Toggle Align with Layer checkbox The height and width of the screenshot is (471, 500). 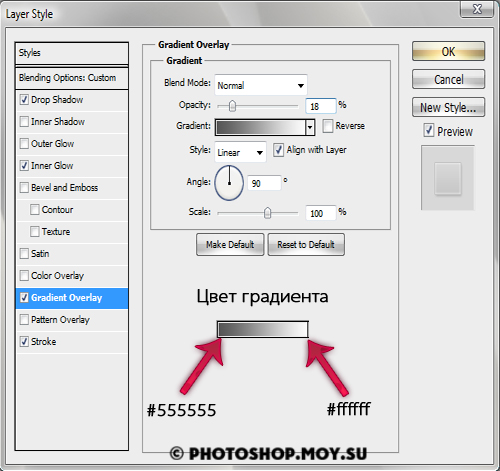pos(278,150)
